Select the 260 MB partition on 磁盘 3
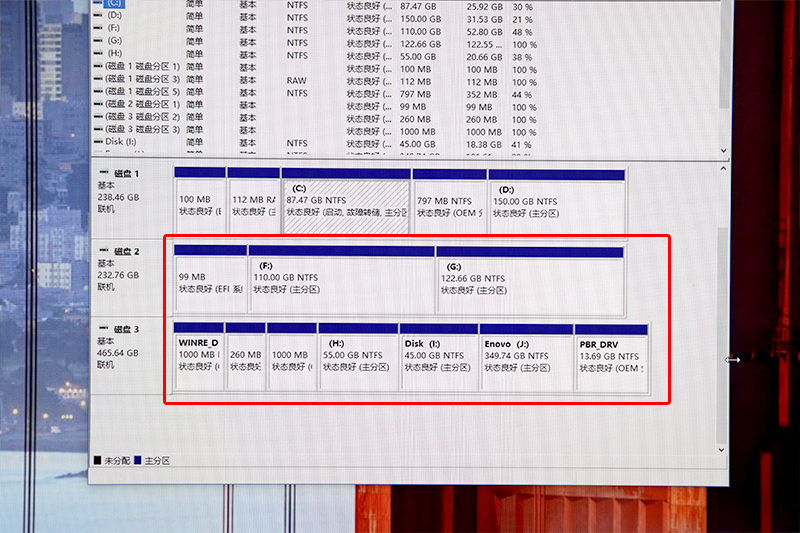800x533 pixels. tap(245, 357)
